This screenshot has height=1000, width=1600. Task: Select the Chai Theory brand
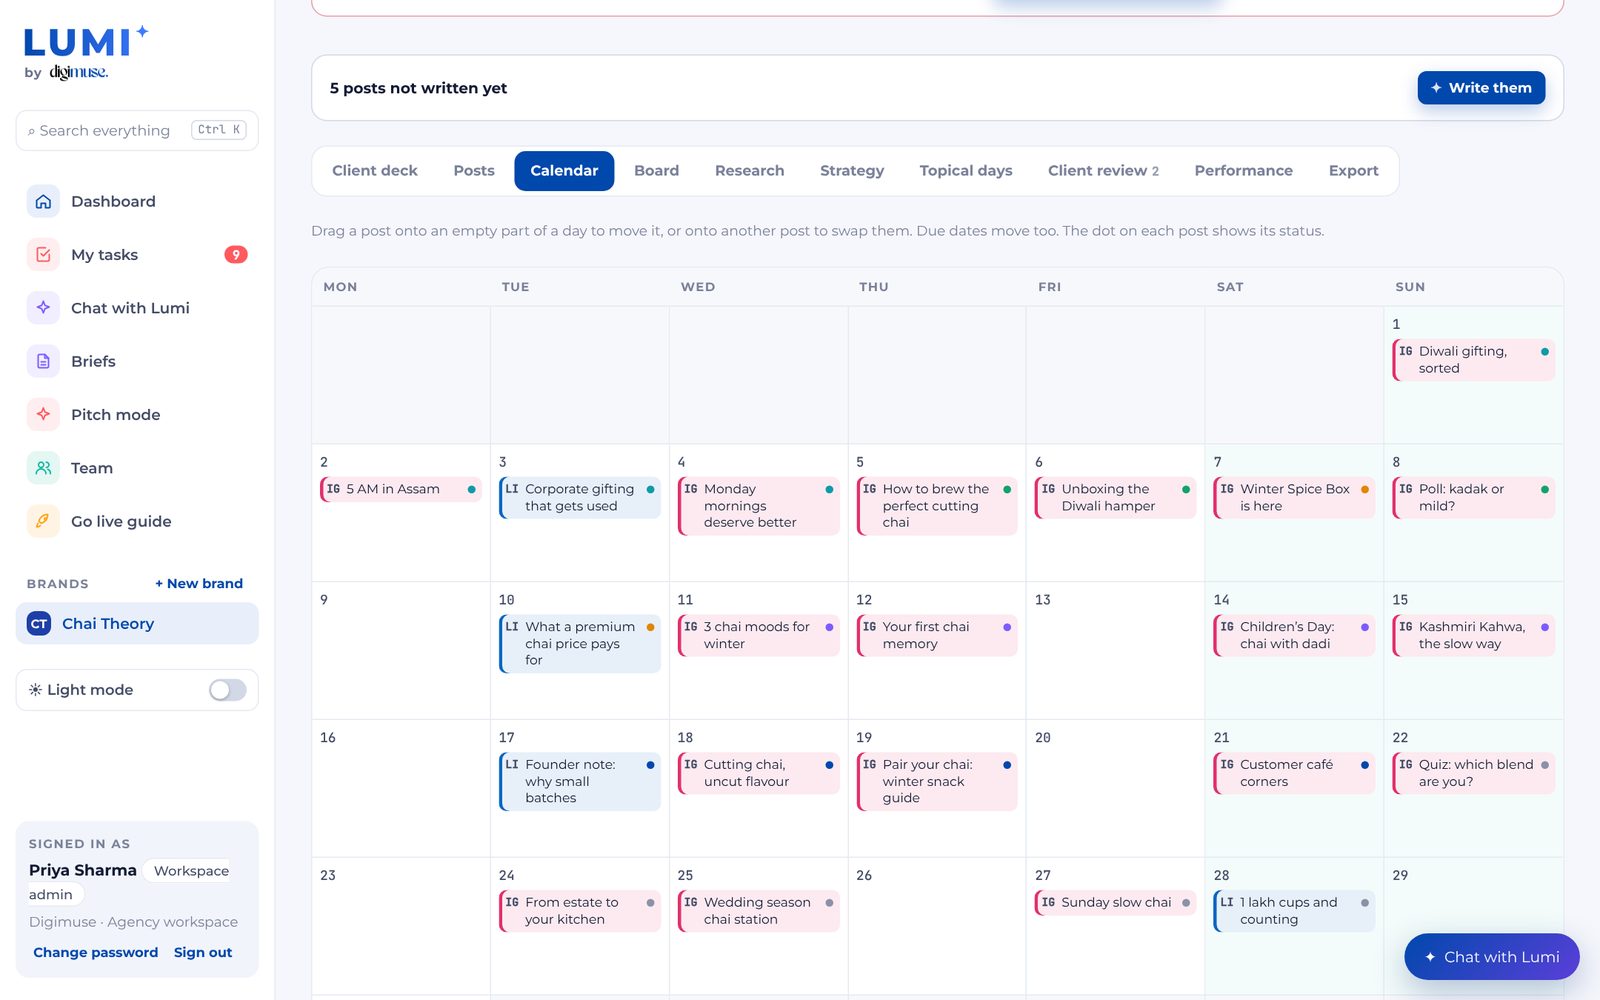(137, 624)
